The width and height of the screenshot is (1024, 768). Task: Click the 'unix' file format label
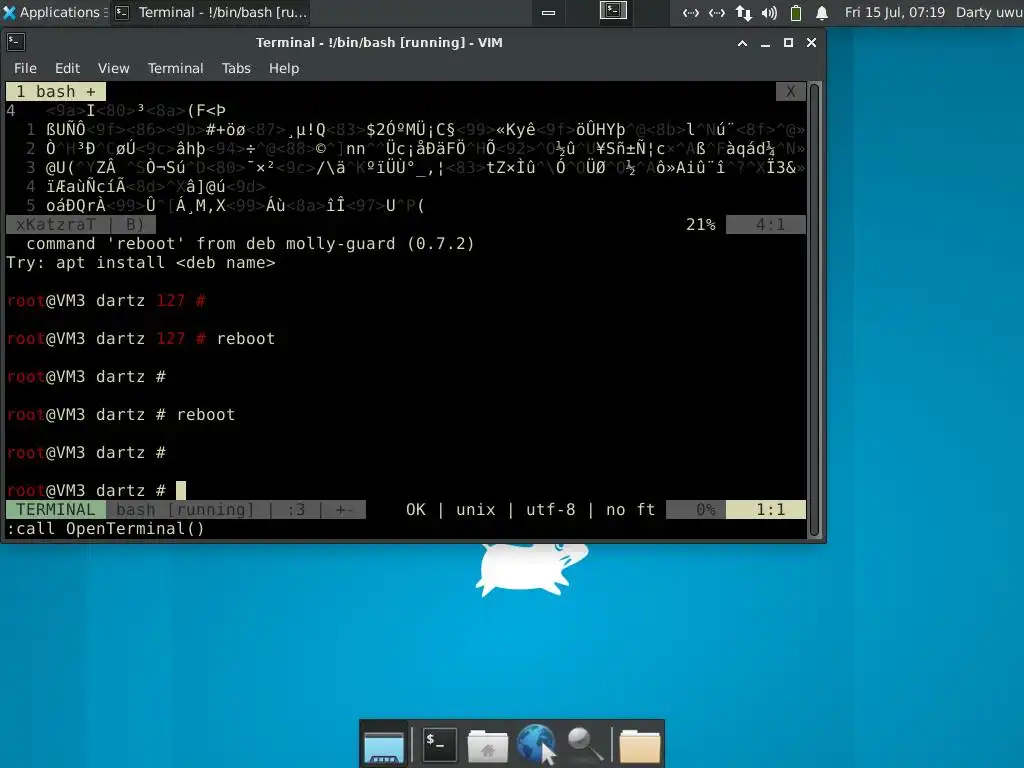475,509
